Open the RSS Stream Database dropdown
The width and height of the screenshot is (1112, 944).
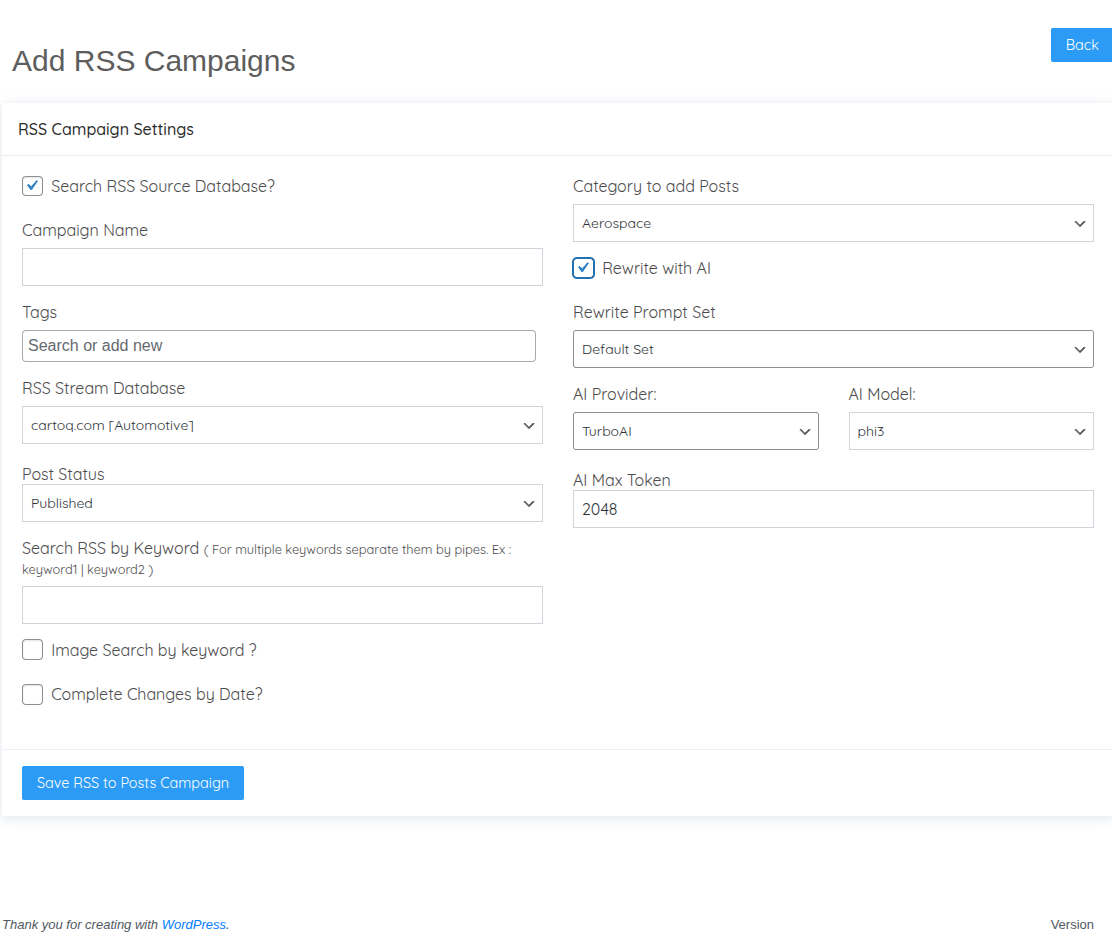coord(282,425)
